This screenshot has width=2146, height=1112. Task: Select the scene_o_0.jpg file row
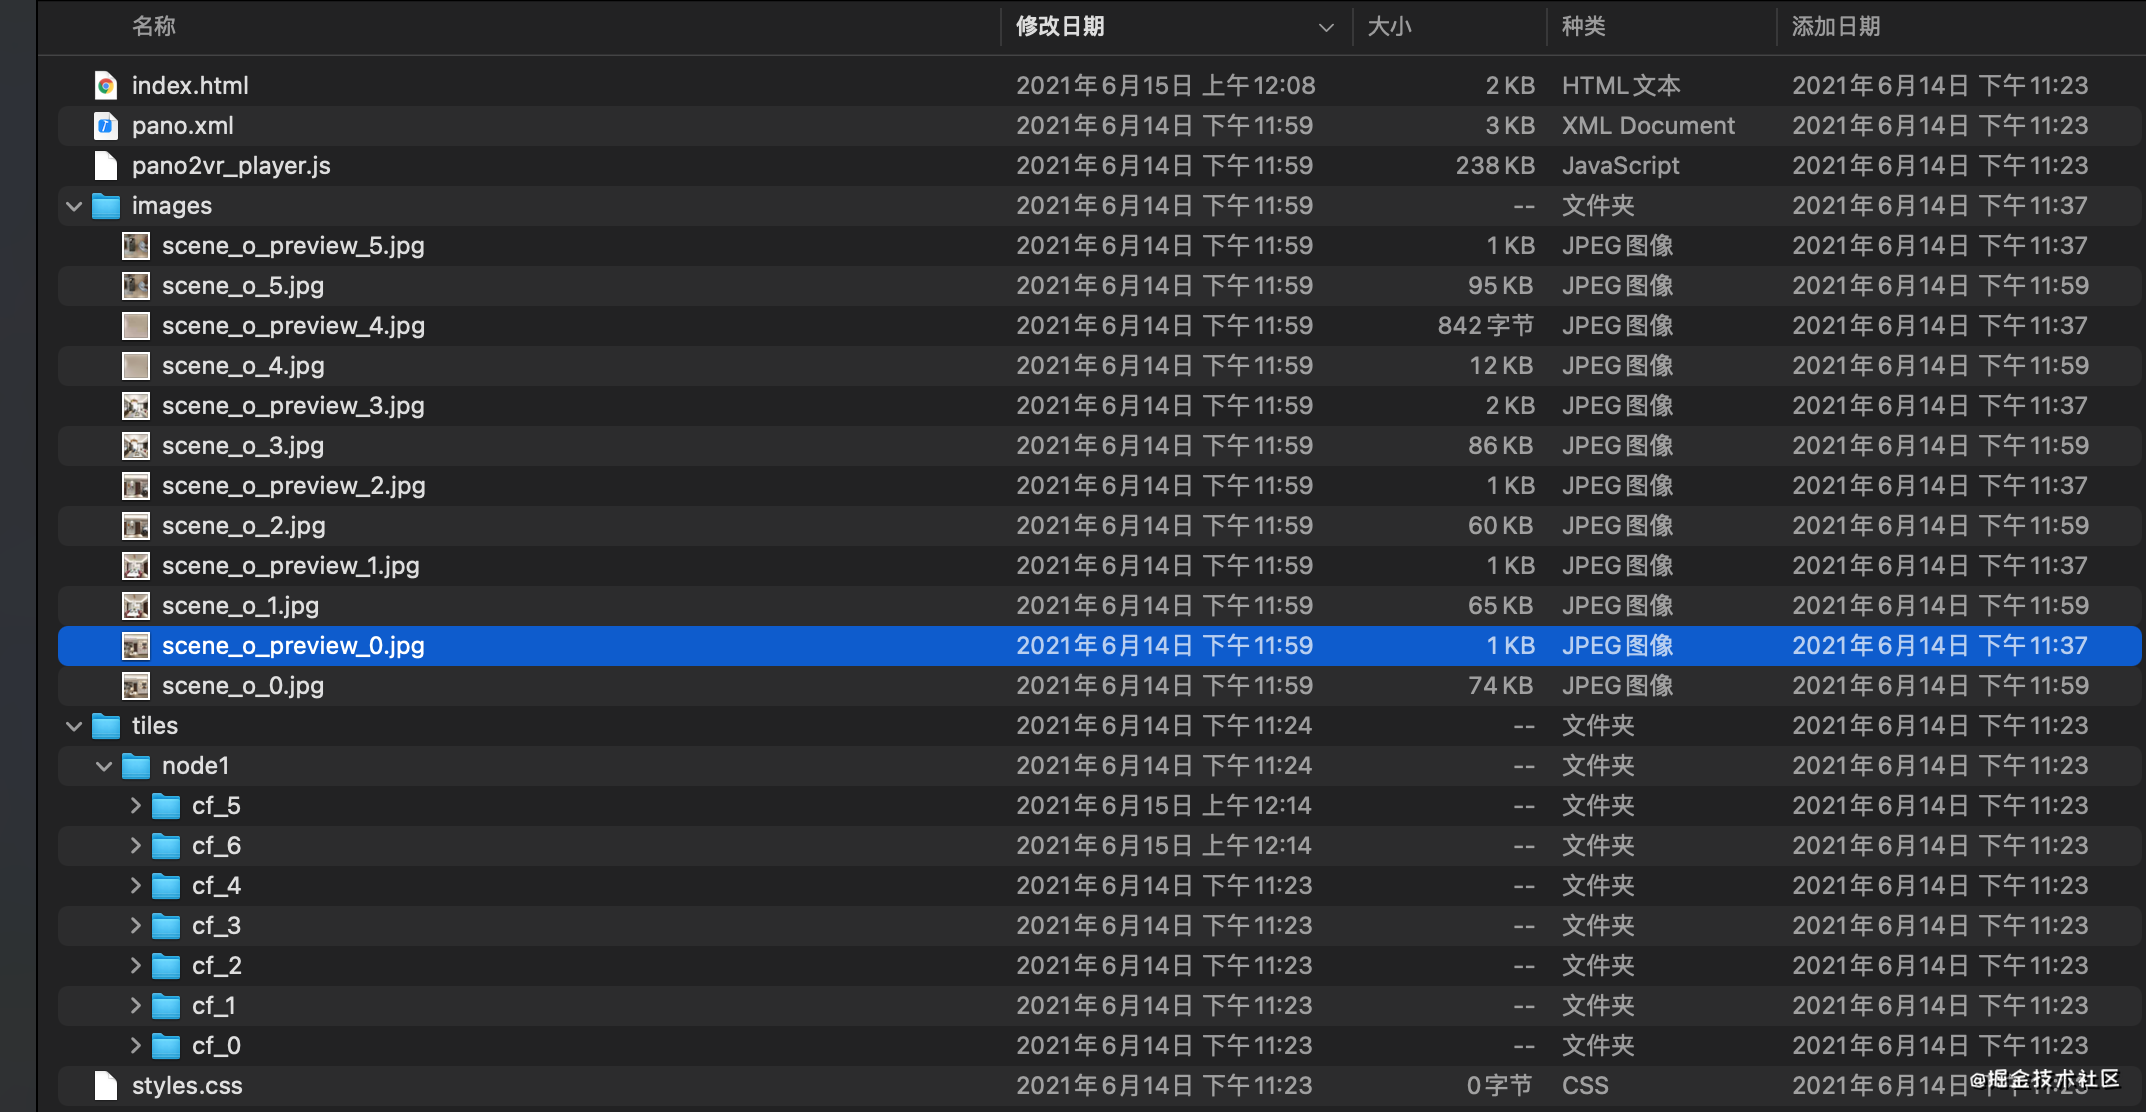pos(243,686)
